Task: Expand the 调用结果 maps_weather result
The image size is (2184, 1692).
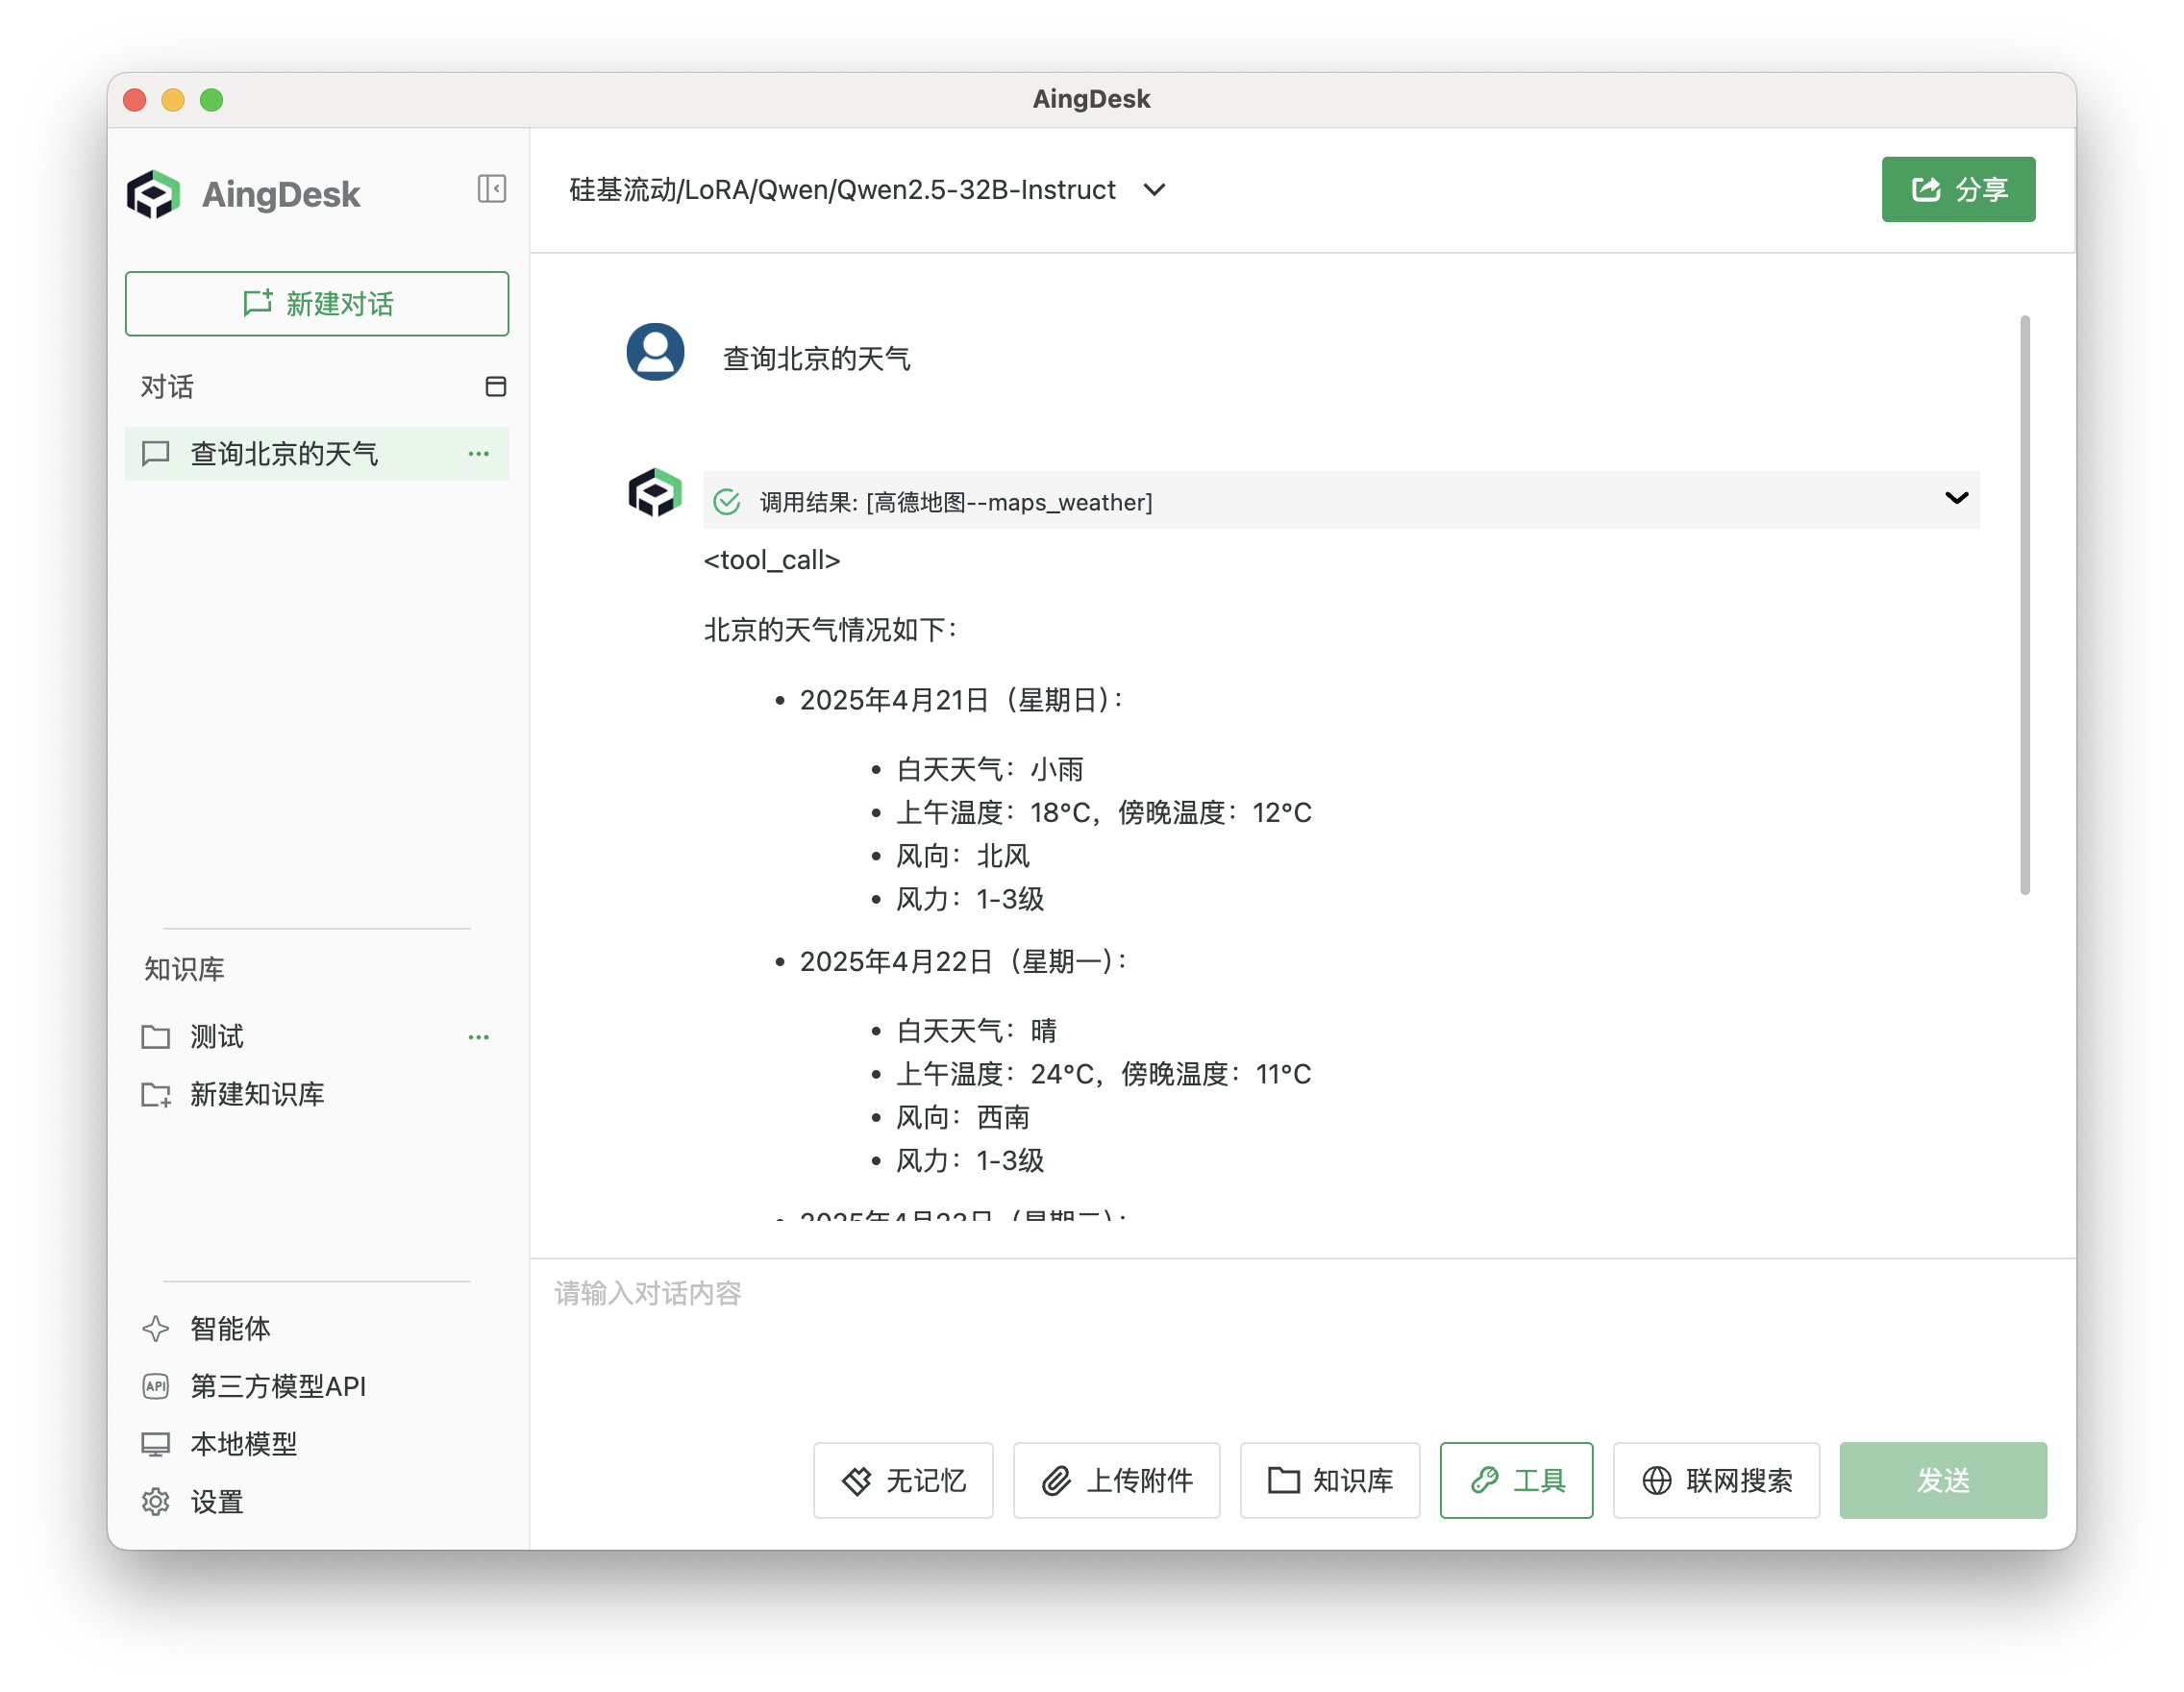Action: 1956,498
